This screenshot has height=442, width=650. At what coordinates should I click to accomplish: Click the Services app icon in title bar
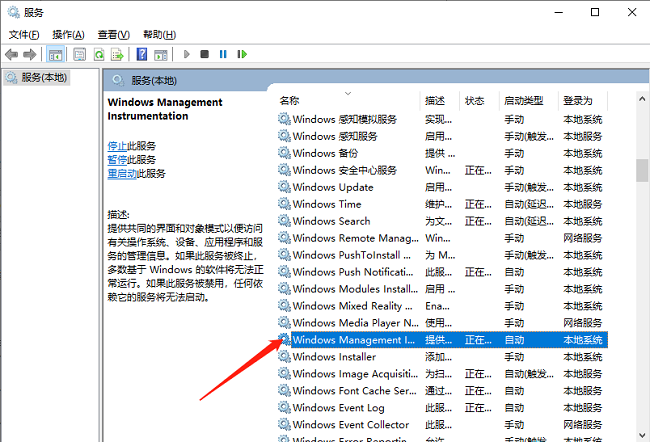point(13,12)
